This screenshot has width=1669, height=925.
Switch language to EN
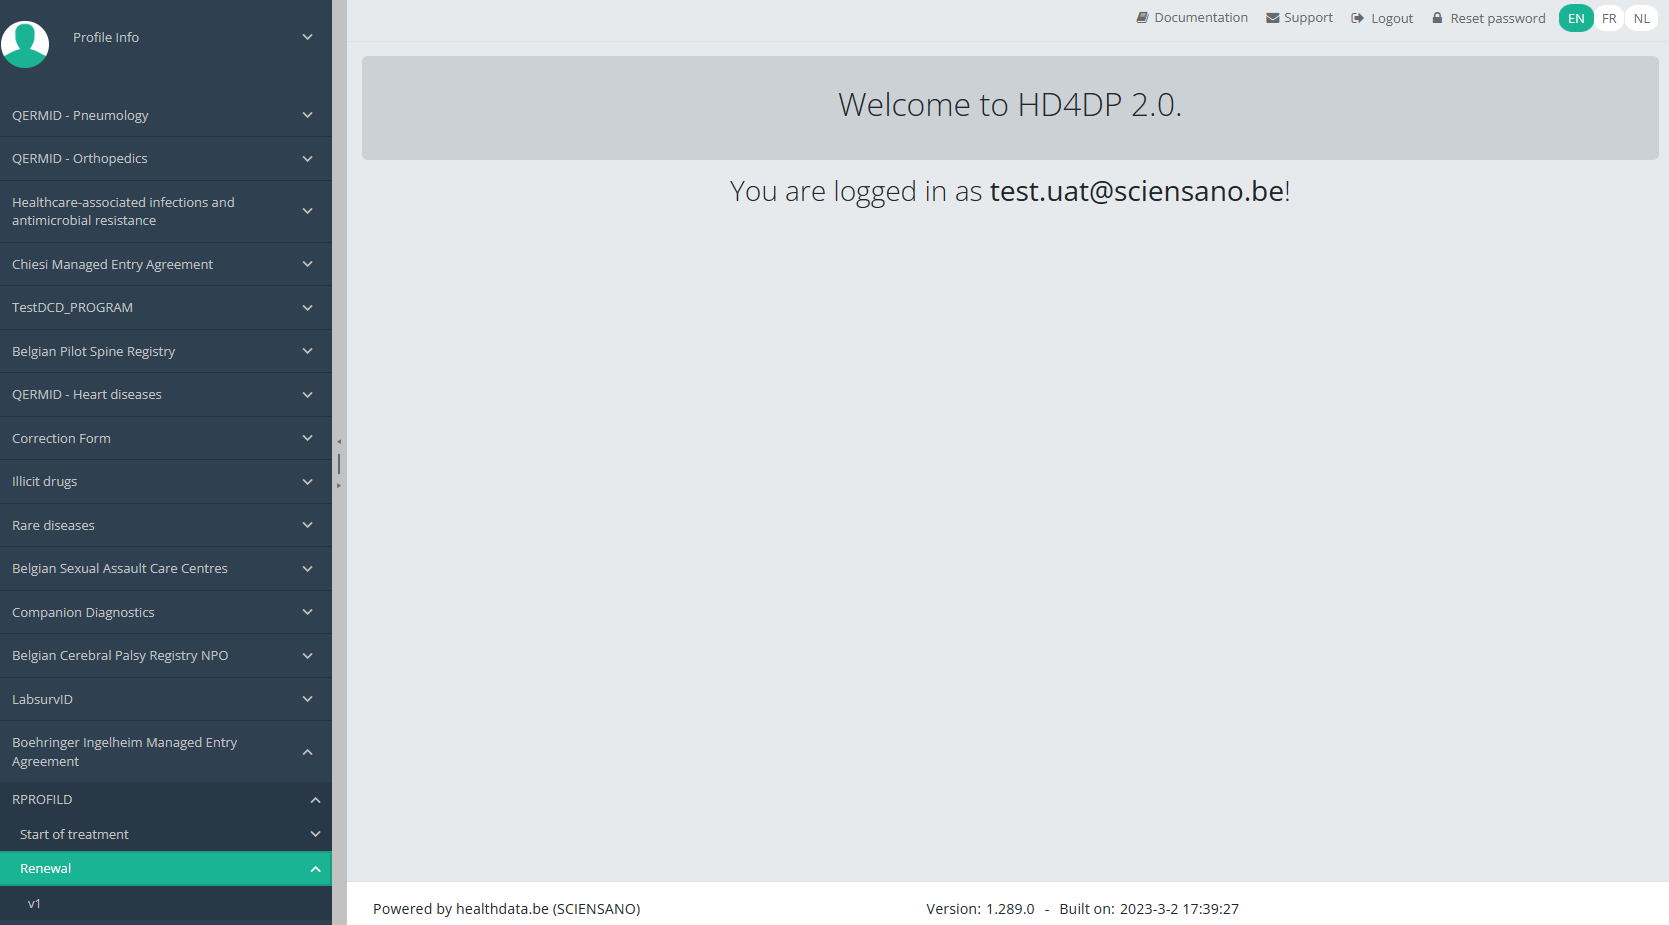1575,18
